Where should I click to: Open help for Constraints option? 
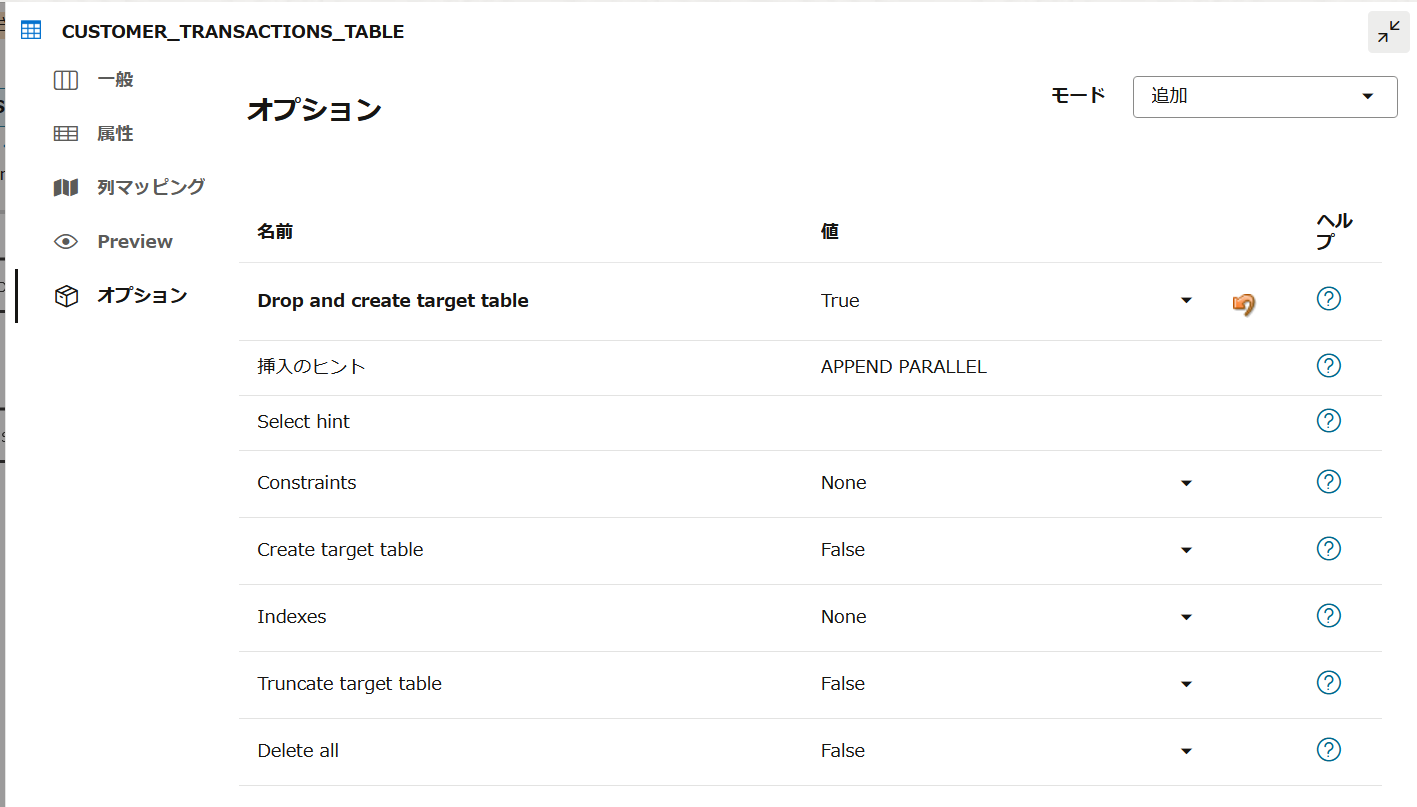click(x=1328, y=482)
